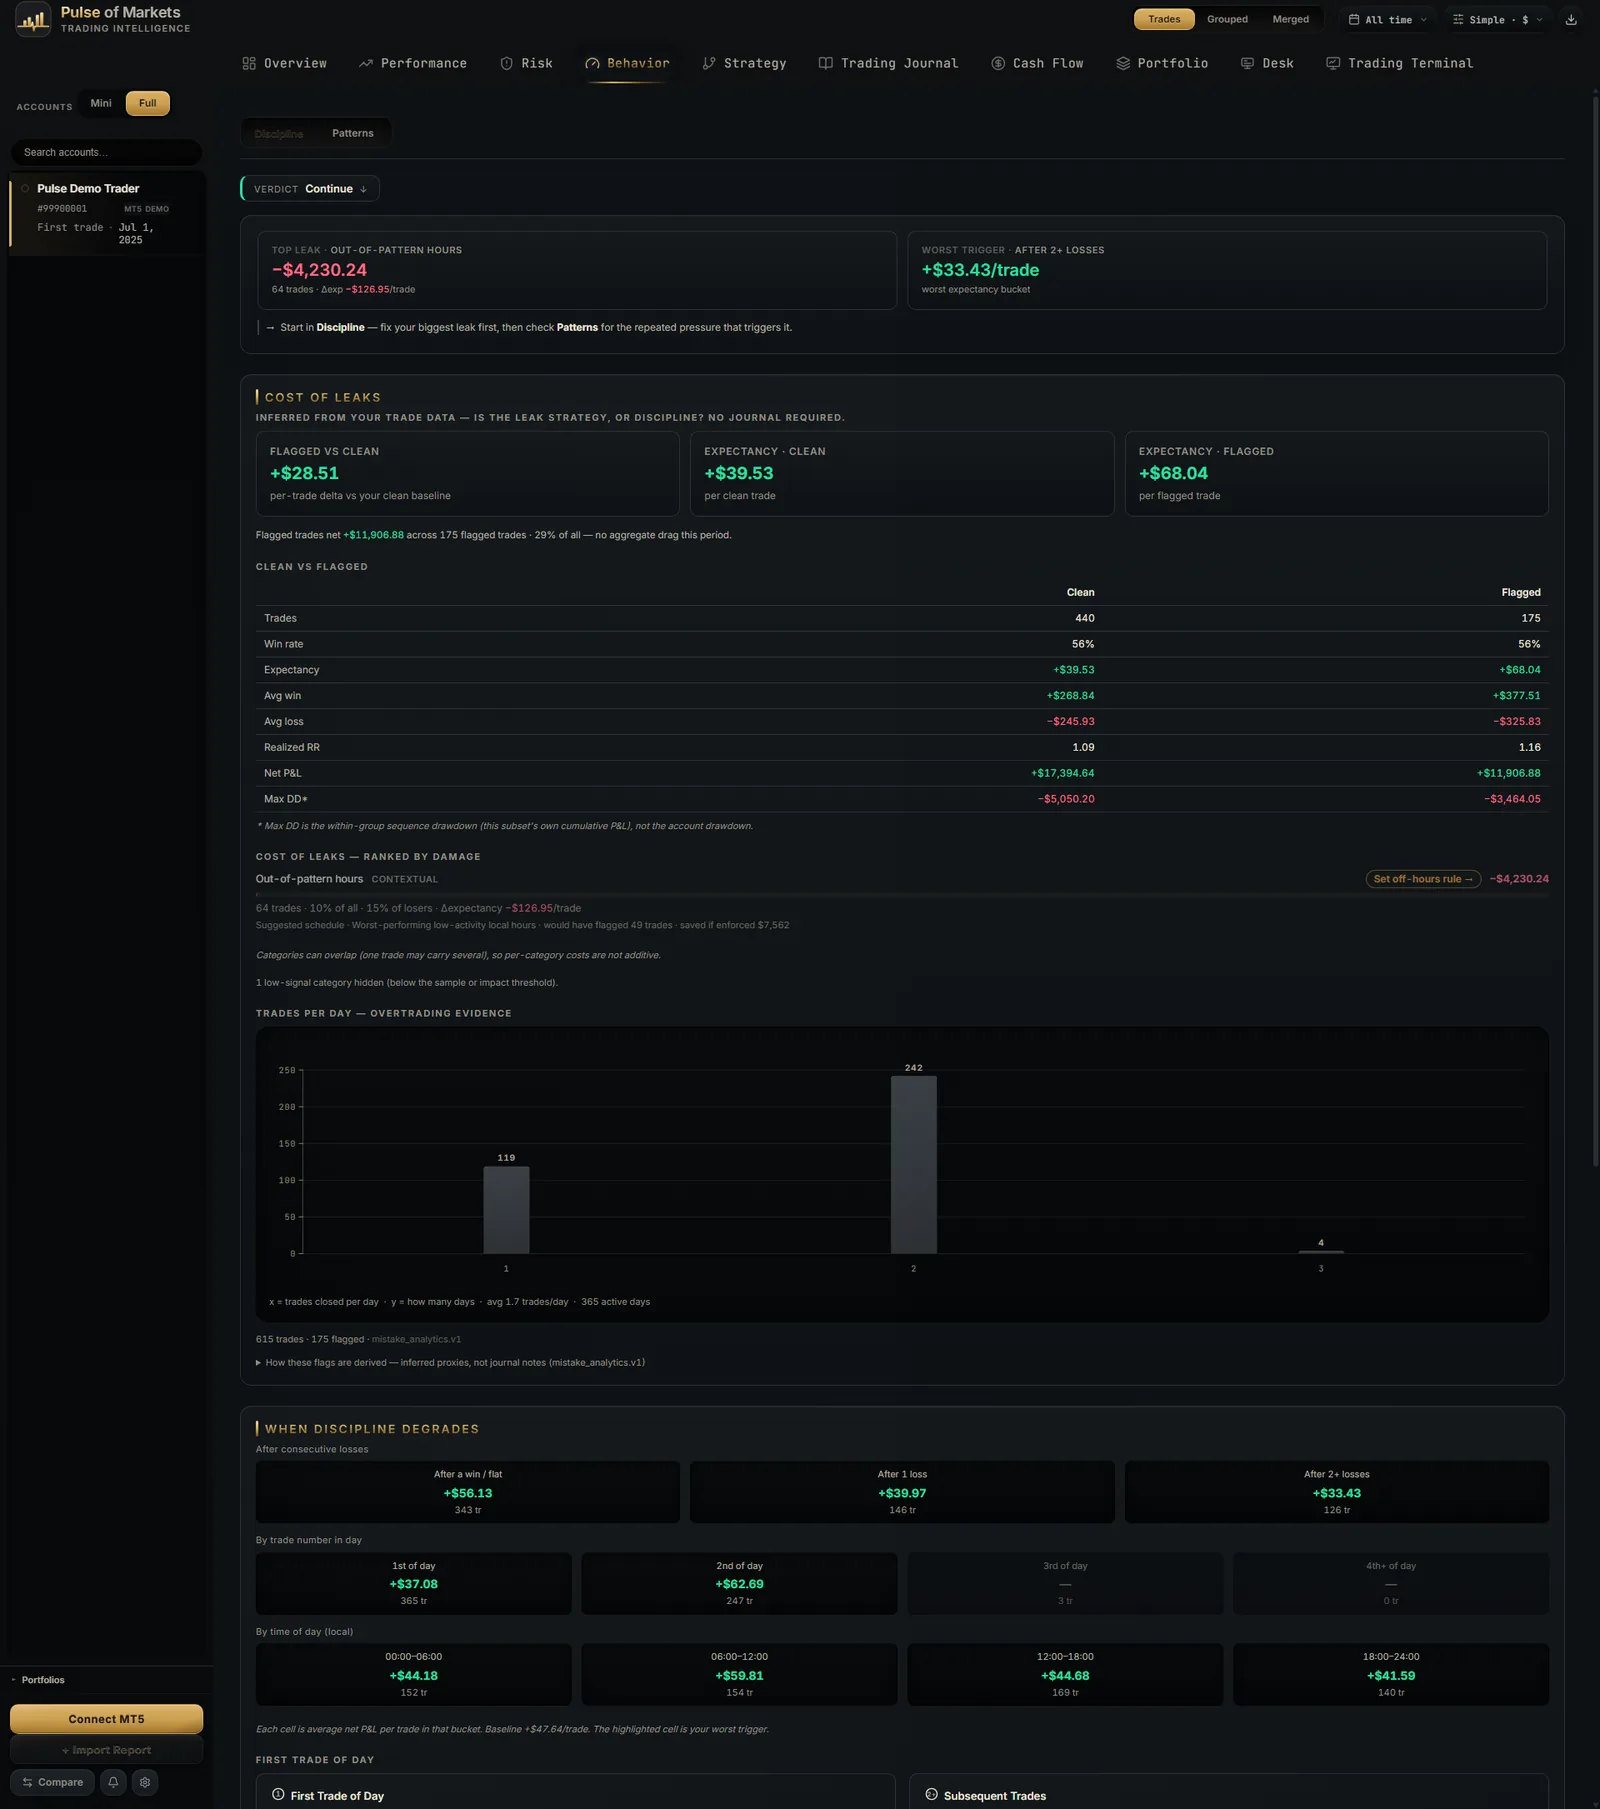The image size is (1600, 1809).
Task: Expand 'How these flags are derived' details
Action: 450,1362
